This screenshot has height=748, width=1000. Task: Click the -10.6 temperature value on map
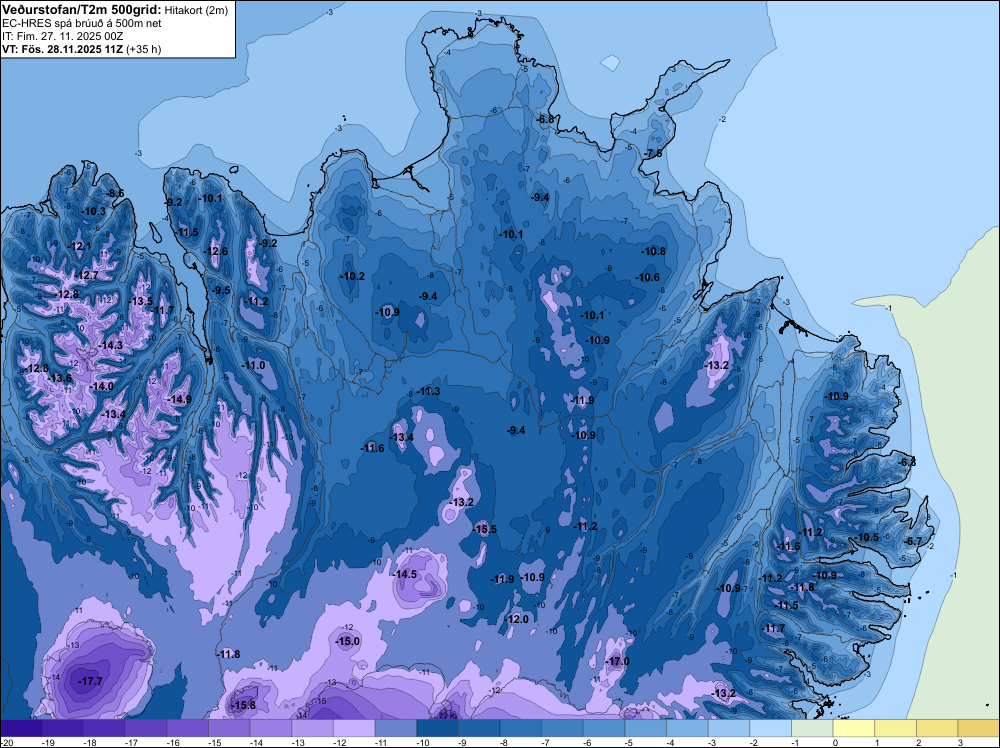[647, 277]
